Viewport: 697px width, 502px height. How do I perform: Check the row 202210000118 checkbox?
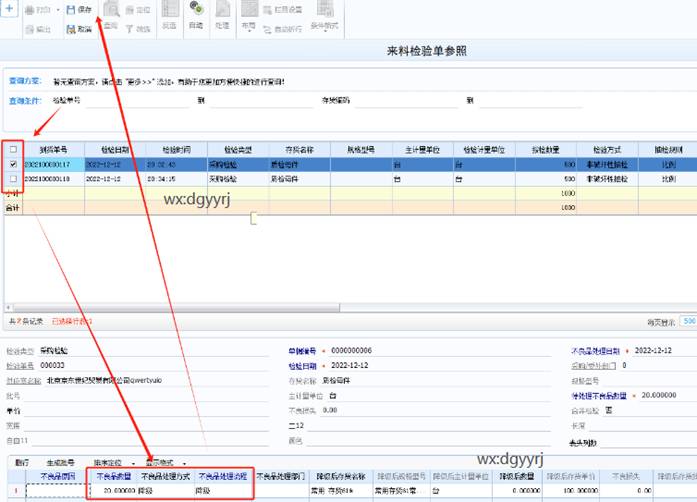tap(13, 179)
